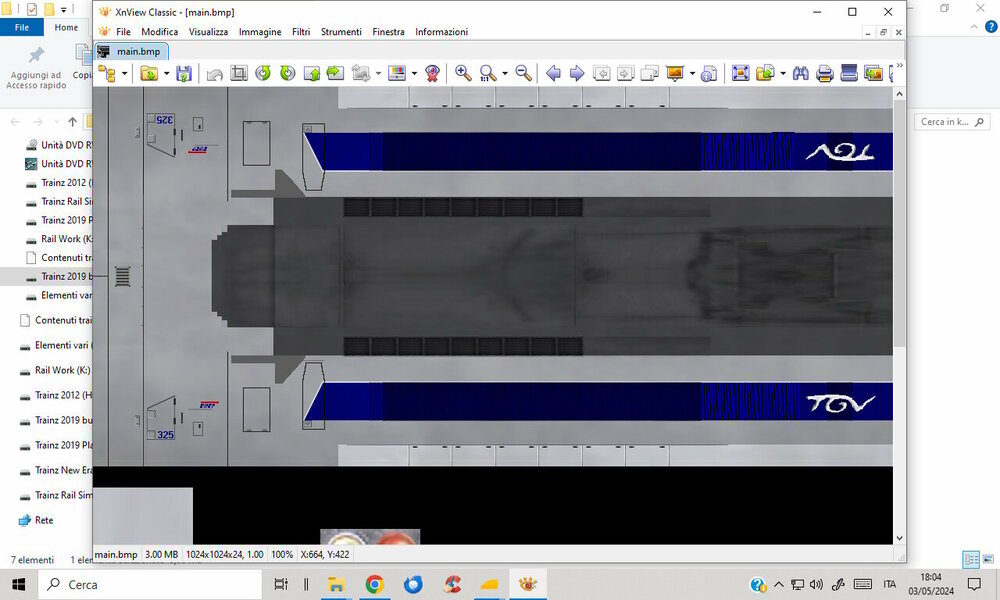Show more toolbar buttons chevron
Viewport: 1000px width, 600px height.
(899, 66)
